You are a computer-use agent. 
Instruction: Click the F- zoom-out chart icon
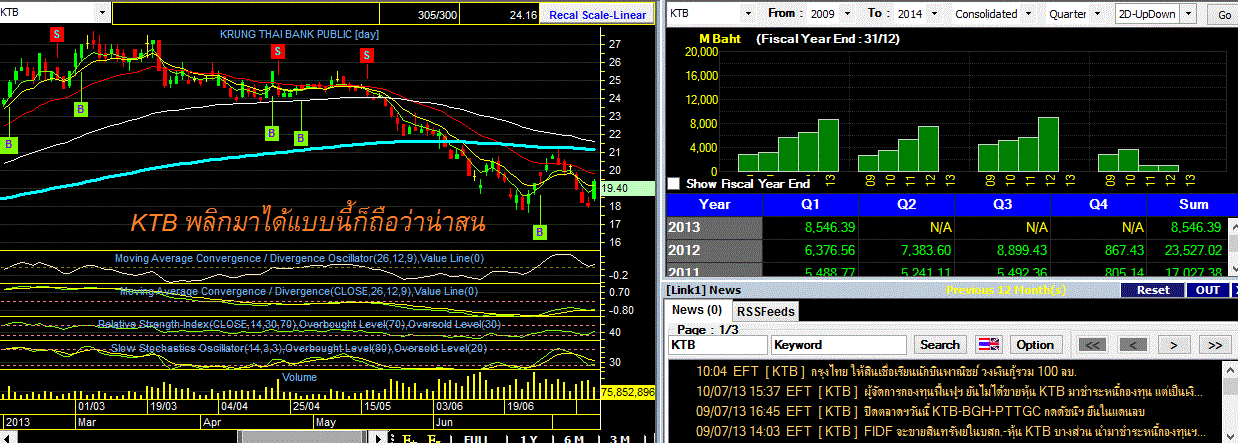[434, 440]
